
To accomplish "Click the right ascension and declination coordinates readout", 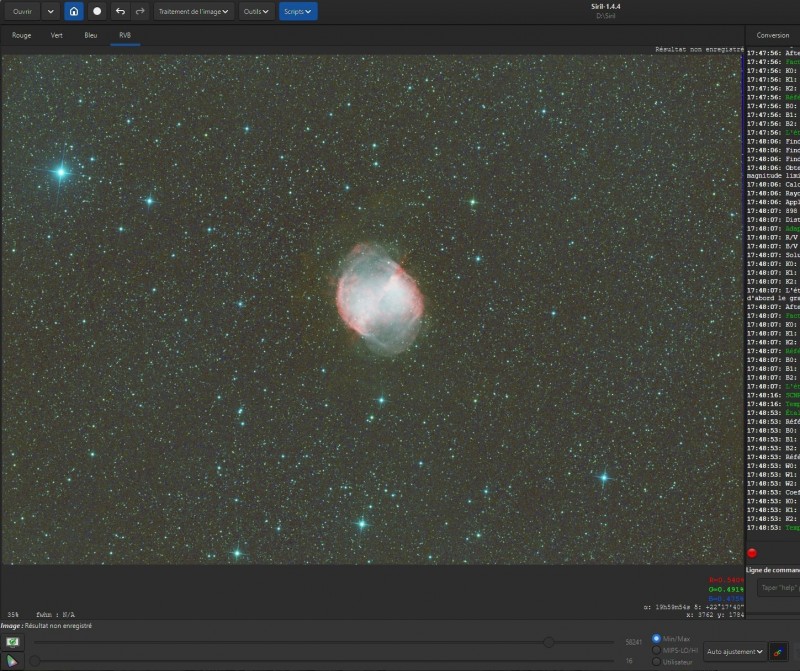I will [693, 607].
